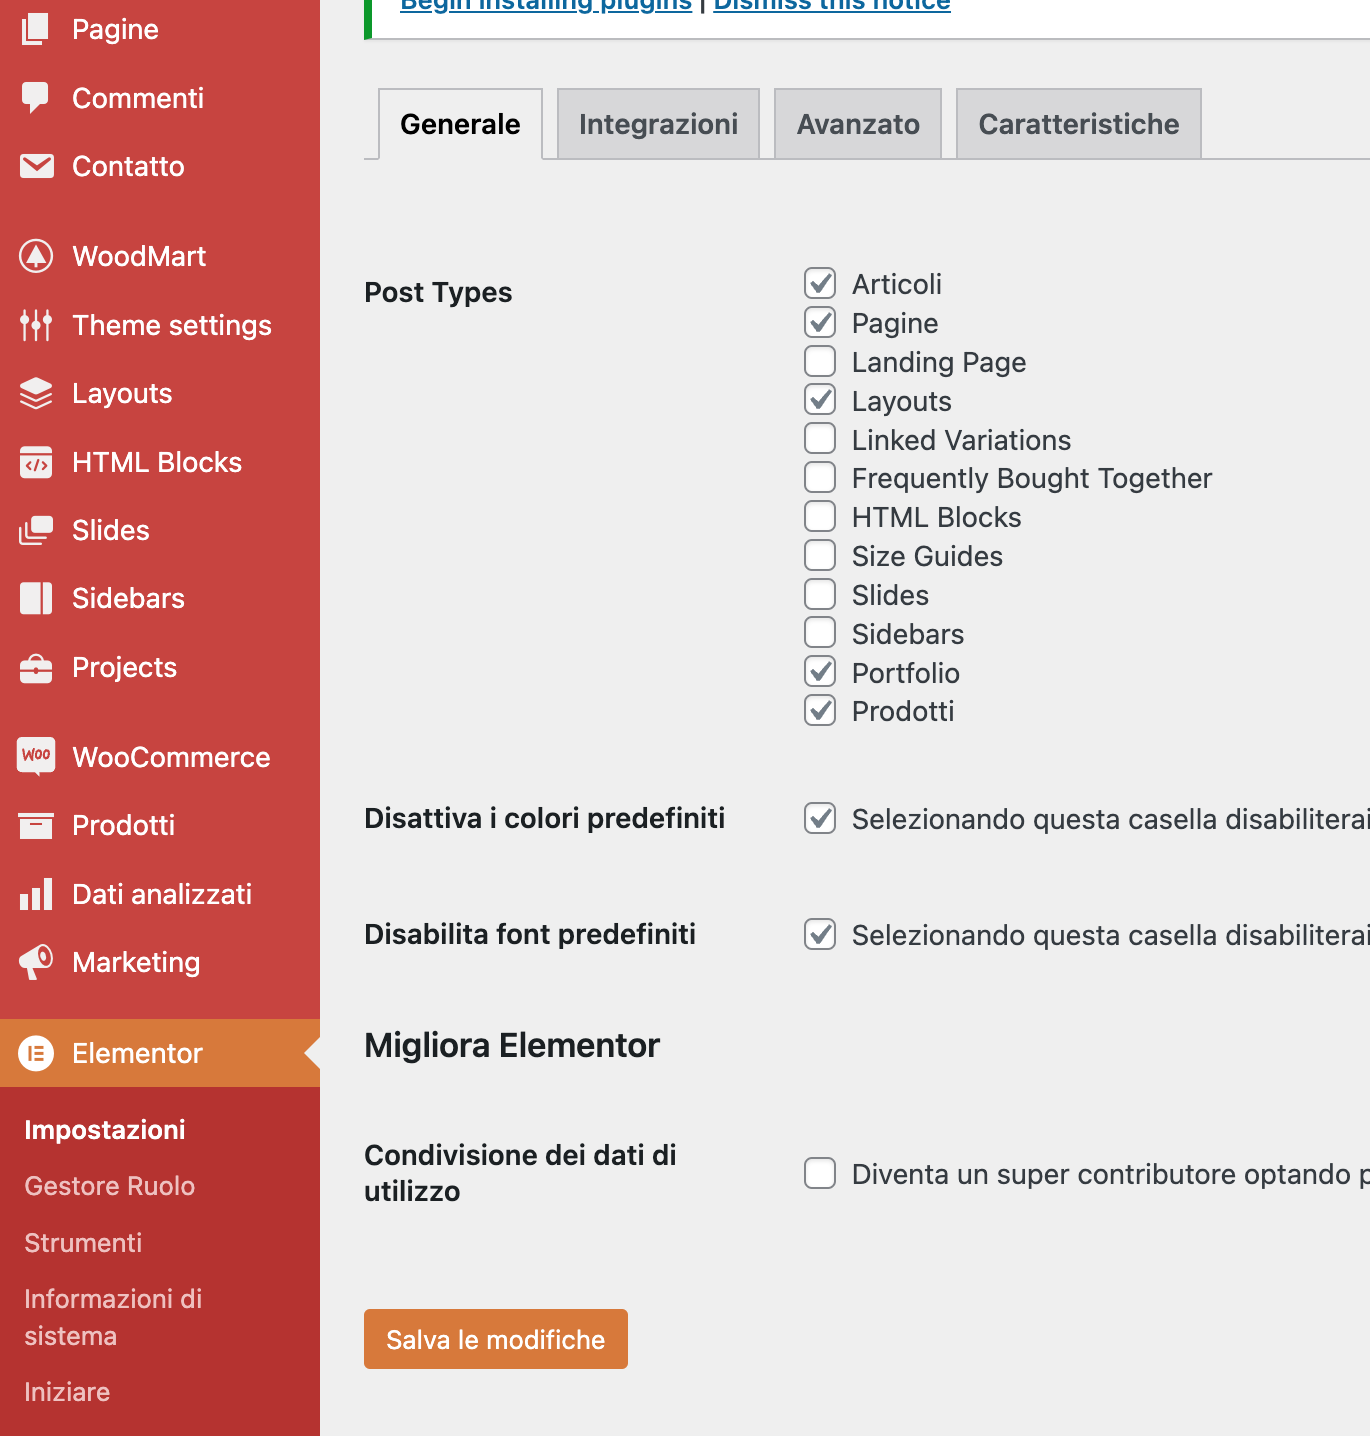Click the Frequently Bought Together label

coord(1032,478)
